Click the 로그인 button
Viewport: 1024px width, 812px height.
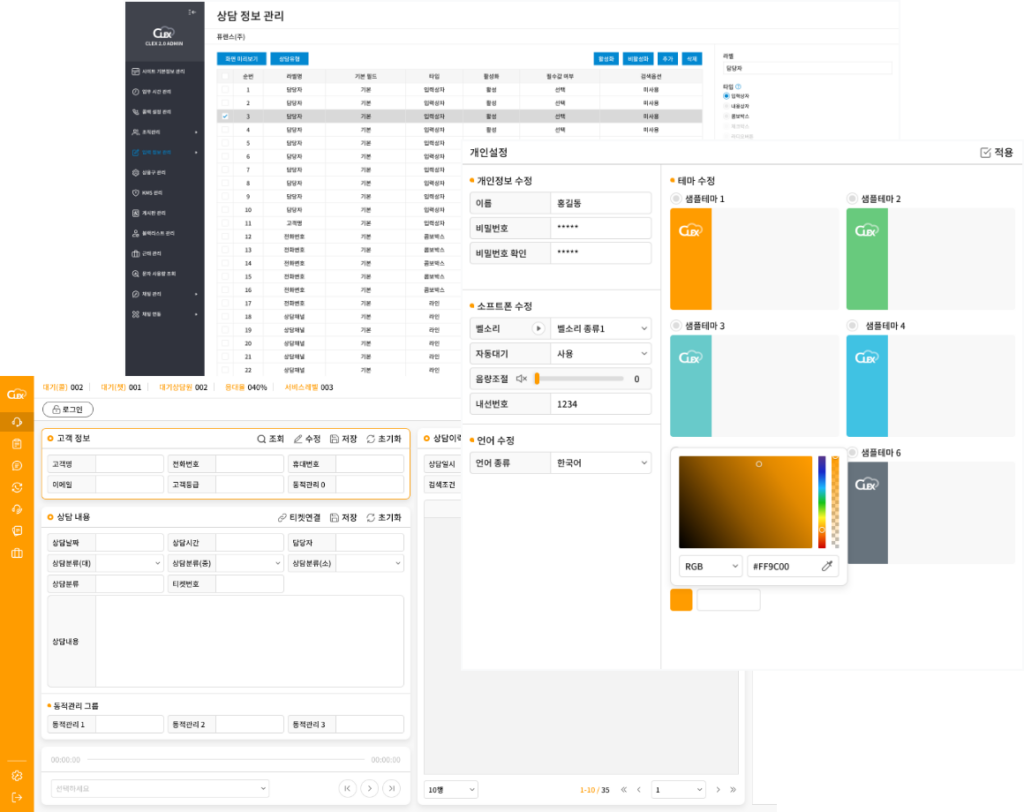click(67, 409)
